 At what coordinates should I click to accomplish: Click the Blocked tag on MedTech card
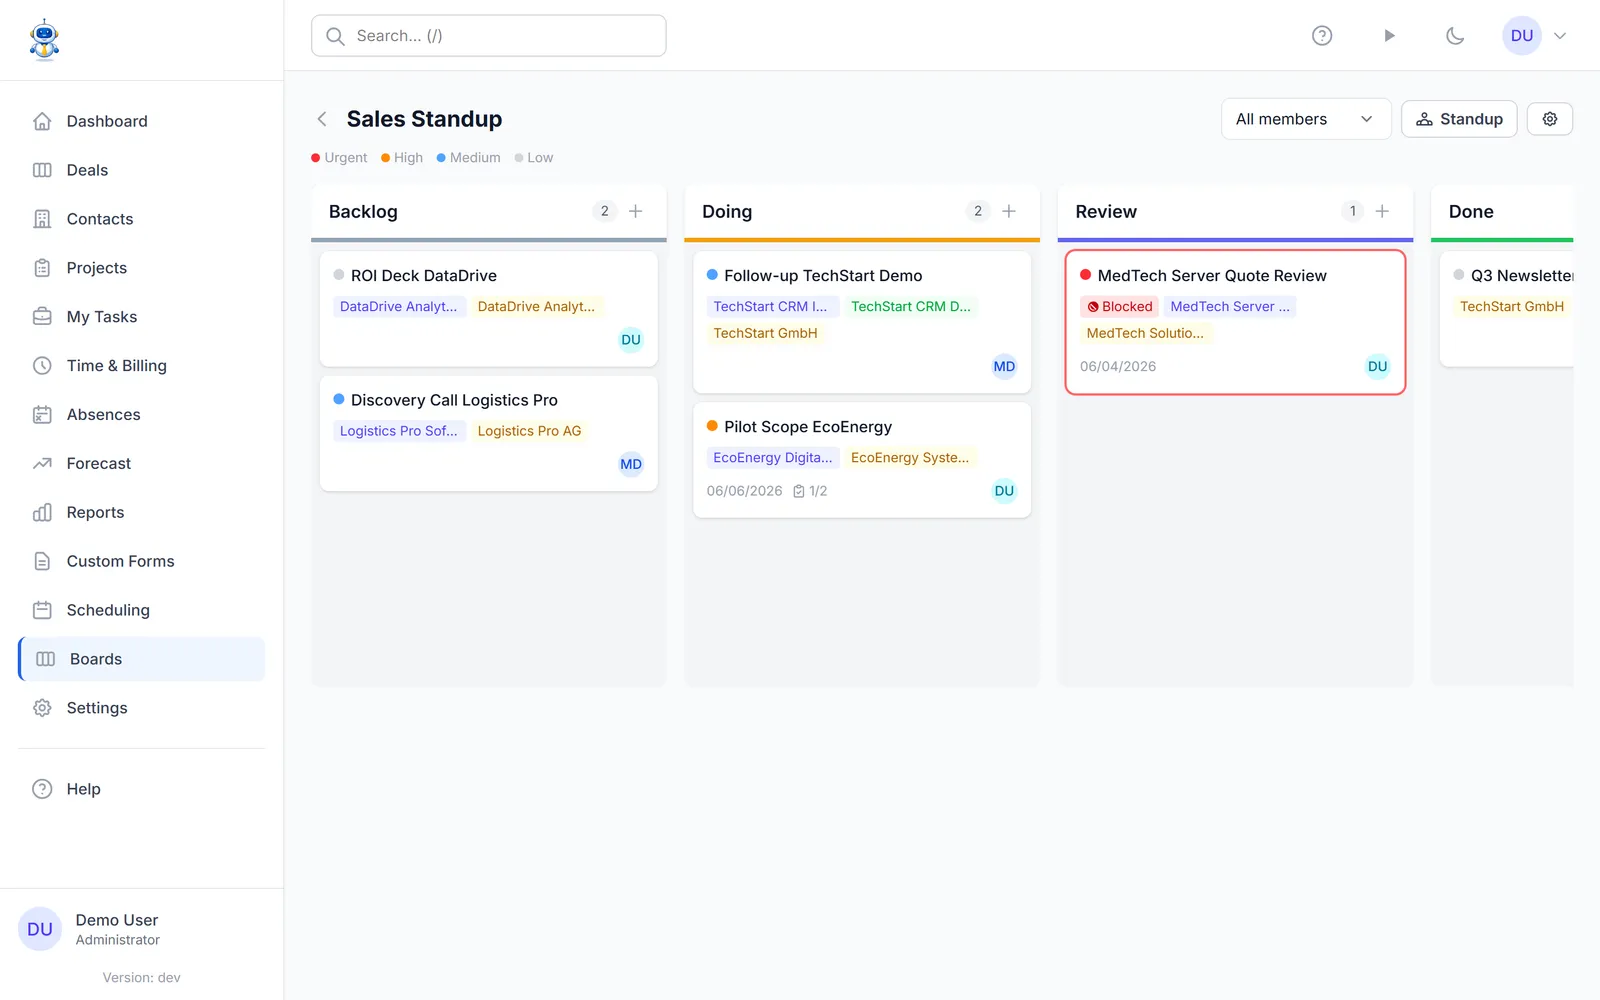[x=1120, y=307]
